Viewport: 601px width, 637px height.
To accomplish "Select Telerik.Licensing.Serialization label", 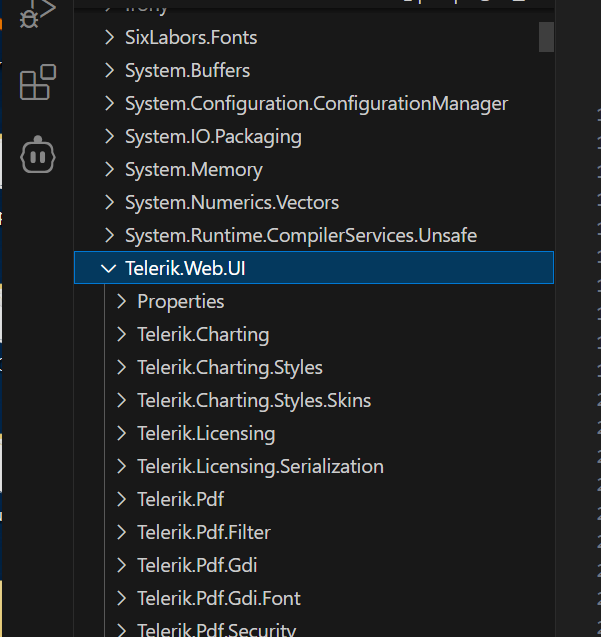I will (x=260, y=467).
